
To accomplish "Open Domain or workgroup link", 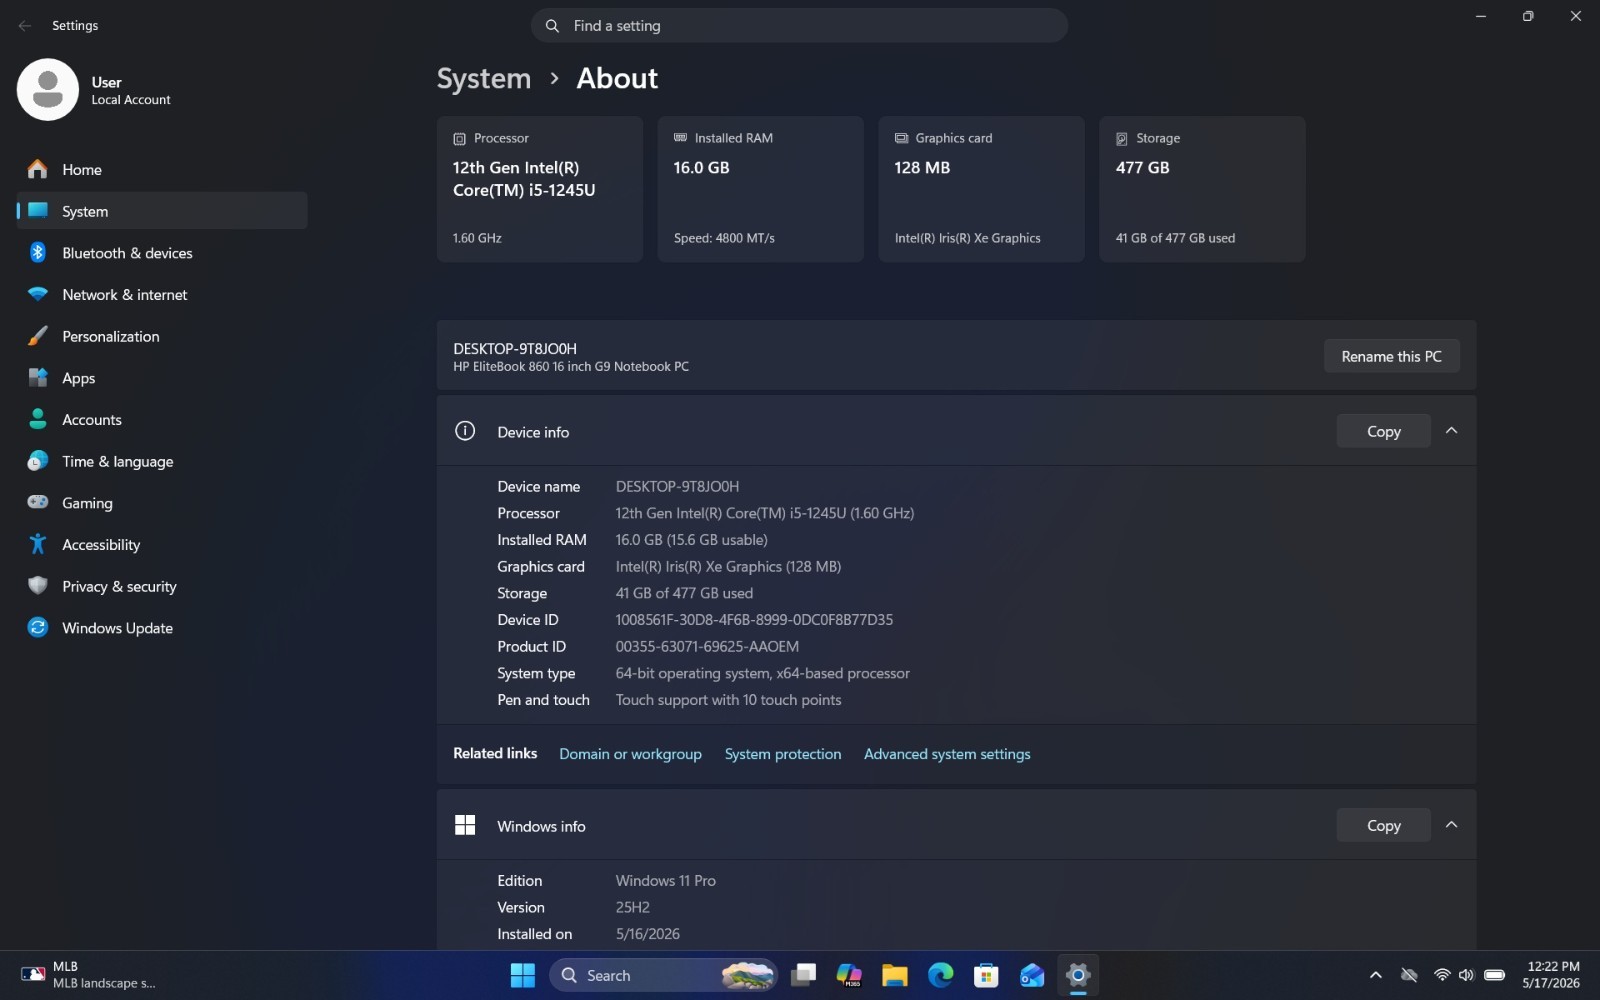I will click(x=630, y=754).
